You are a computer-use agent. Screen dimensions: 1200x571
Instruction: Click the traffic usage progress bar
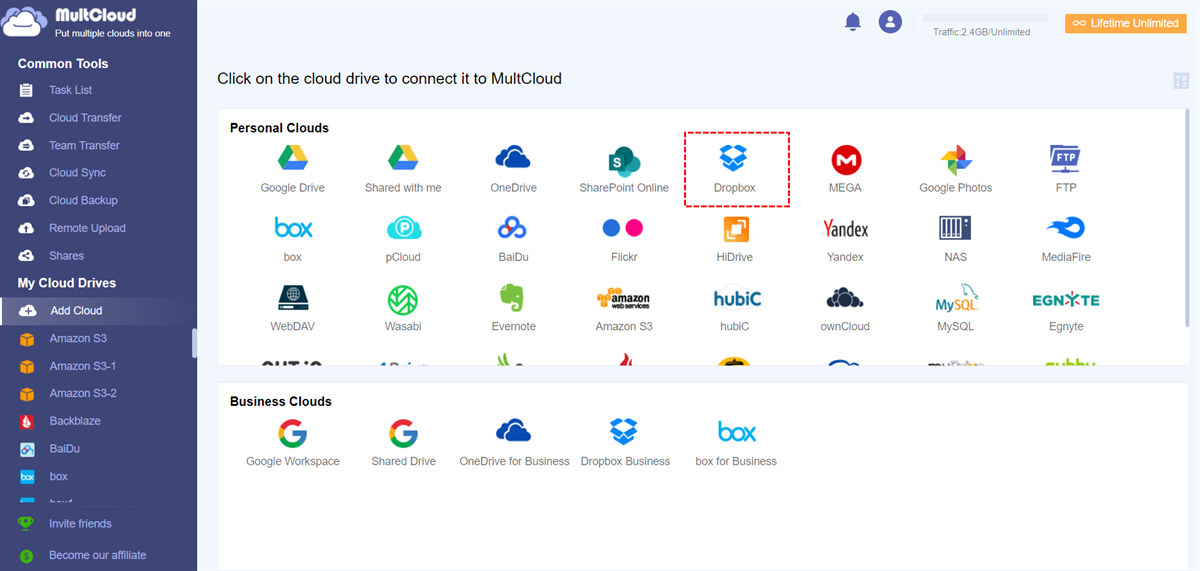coord(985,18)
